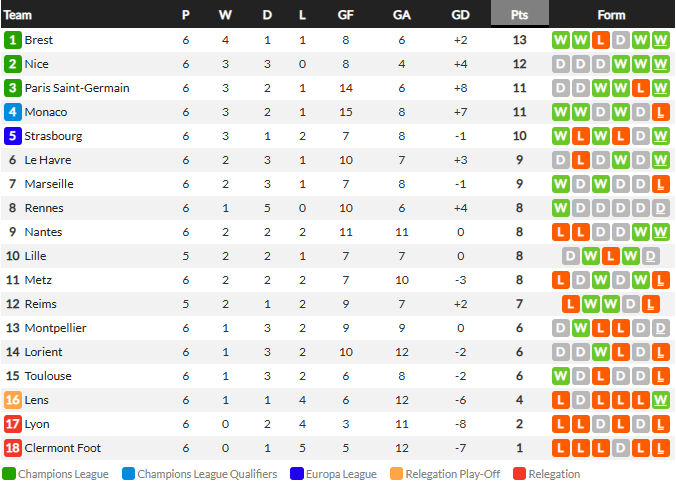Open the Paris Saint-Germain team link

(77, 88)
